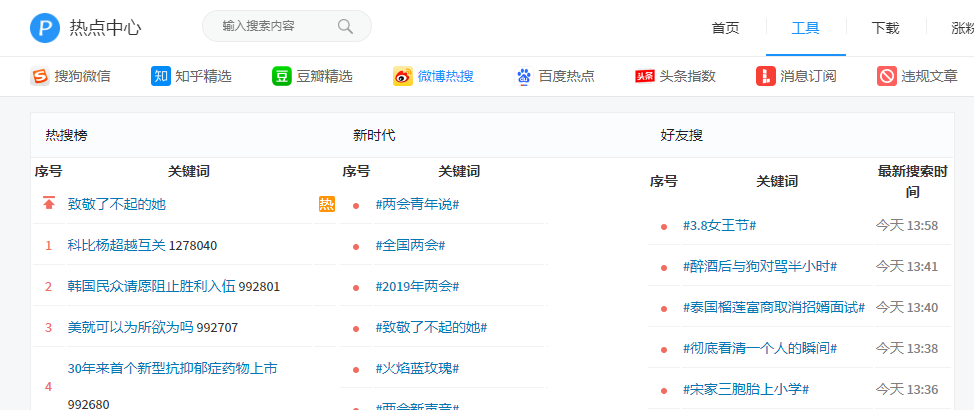Viewport: 974px width, 410px height.
Task: Select the 工具 navigation tab
Action: 805,28
